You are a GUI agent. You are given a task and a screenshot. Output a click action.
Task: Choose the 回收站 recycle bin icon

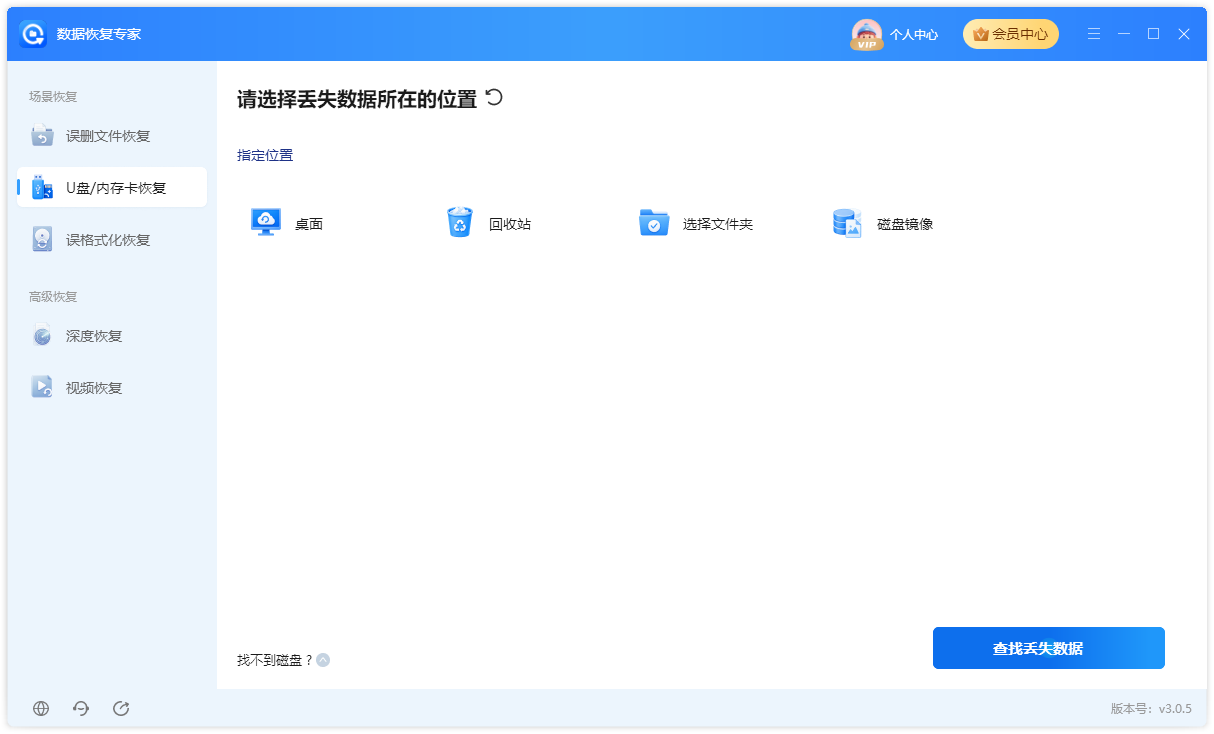[460, 222]
